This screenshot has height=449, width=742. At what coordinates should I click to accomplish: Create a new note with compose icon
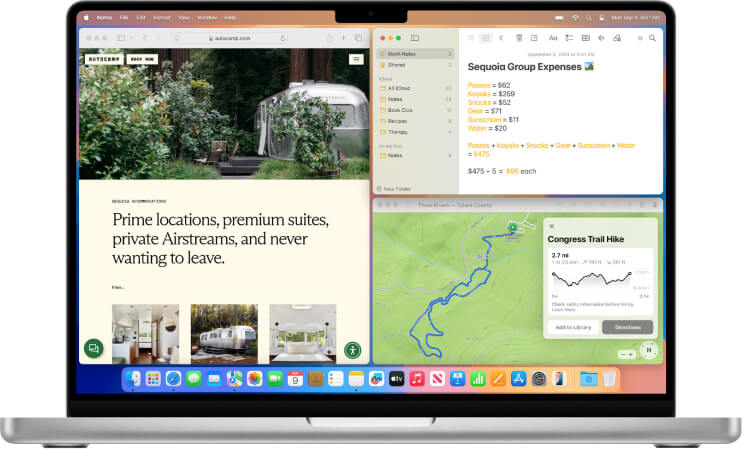[x=534, y=38]
